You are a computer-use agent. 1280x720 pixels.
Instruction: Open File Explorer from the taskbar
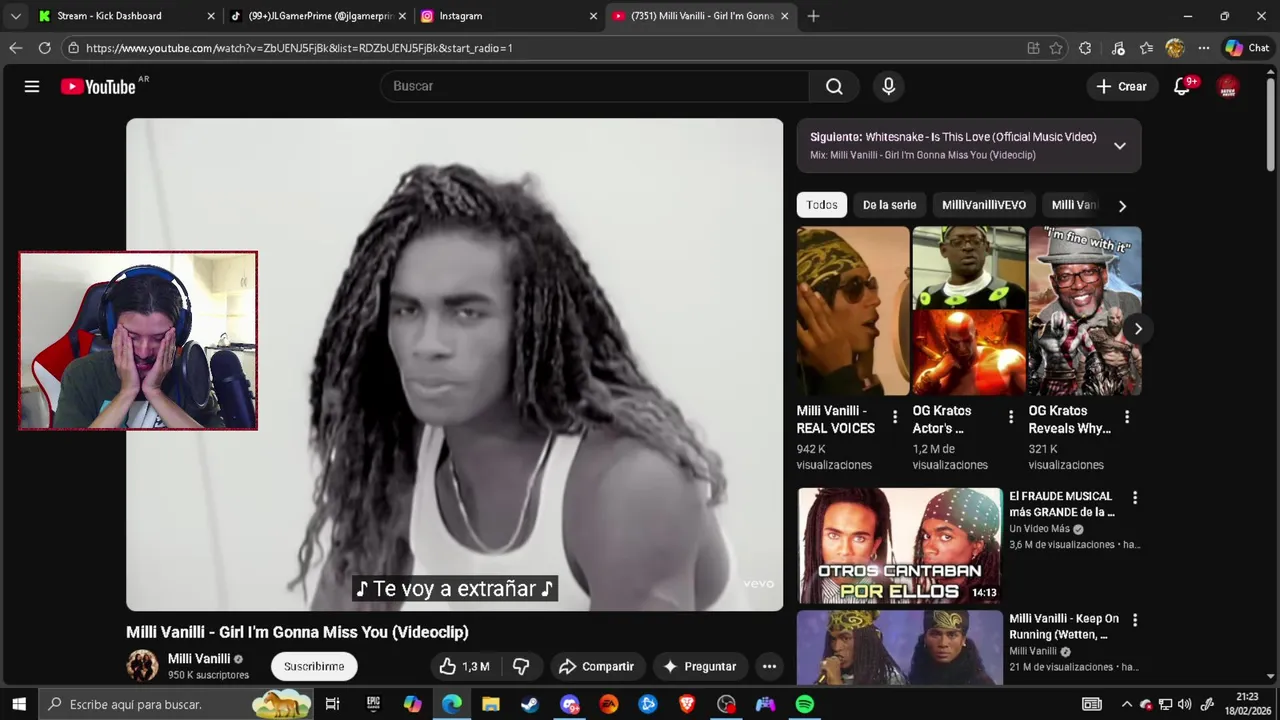[x=491, y=704]
